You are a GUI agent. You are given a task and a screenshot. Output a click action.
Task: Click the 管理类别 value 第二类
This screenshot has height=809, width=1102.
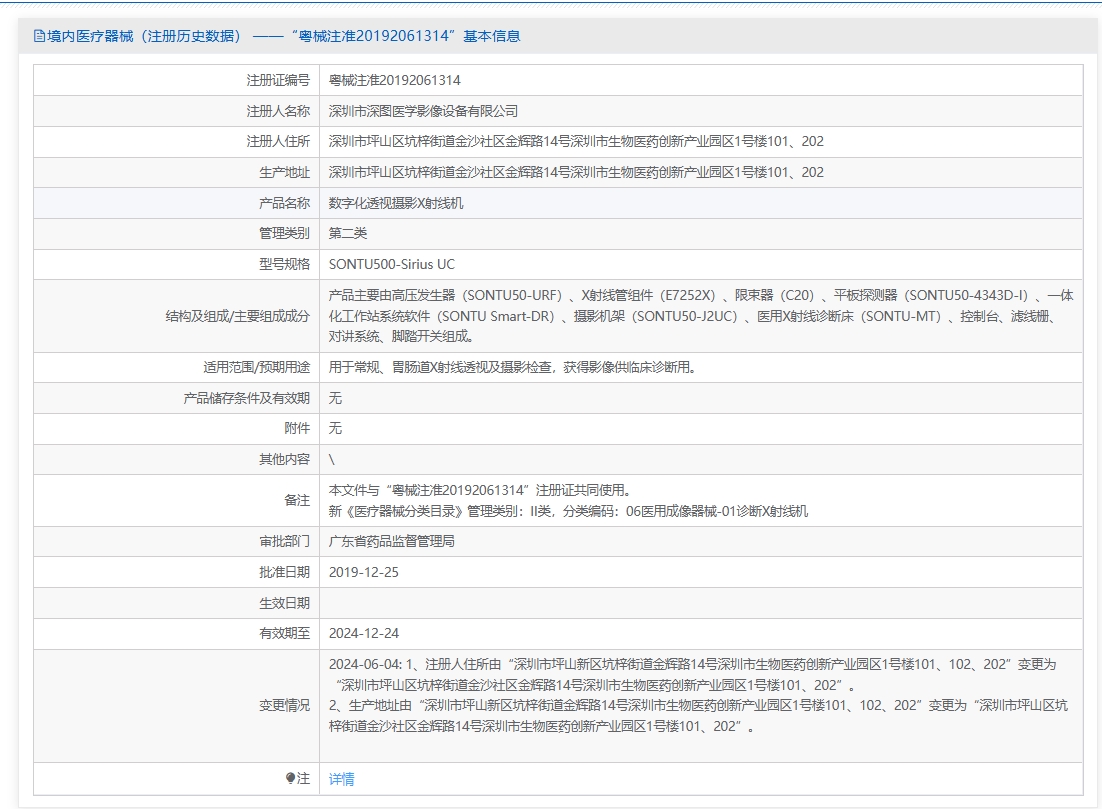348,233
